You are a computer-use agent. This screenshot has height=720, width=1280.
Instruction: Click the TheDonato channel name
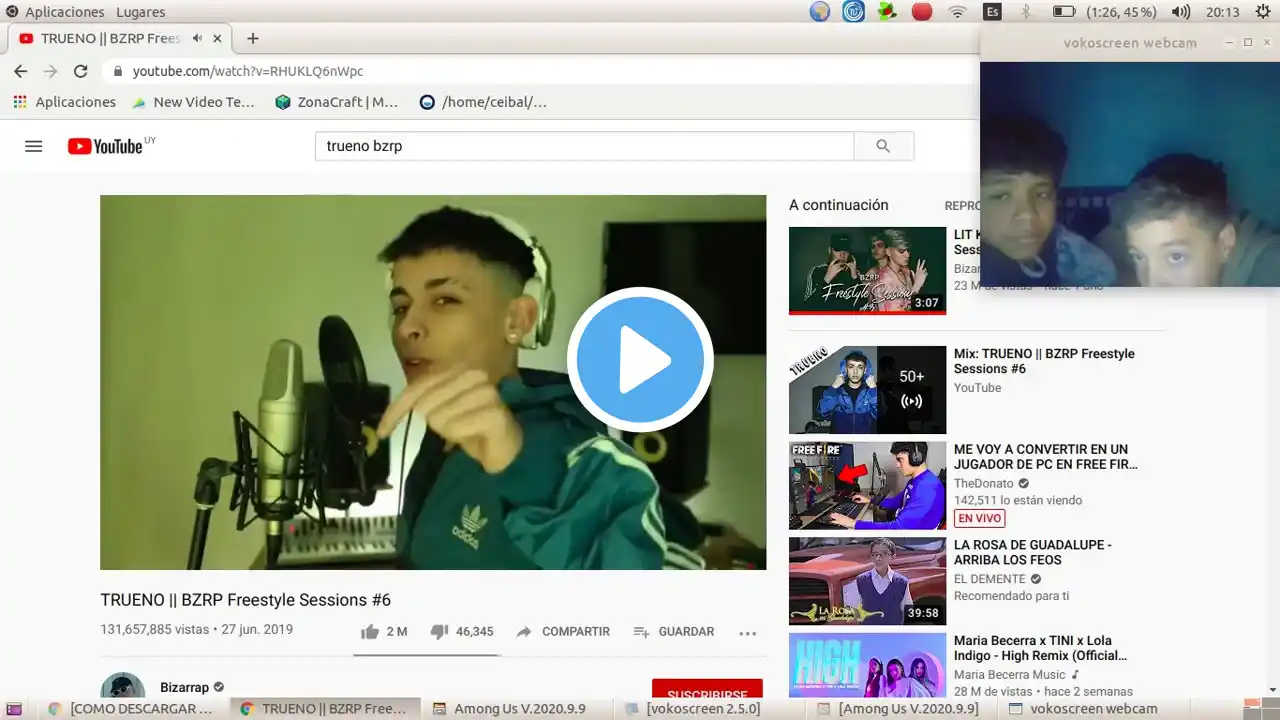984,484
